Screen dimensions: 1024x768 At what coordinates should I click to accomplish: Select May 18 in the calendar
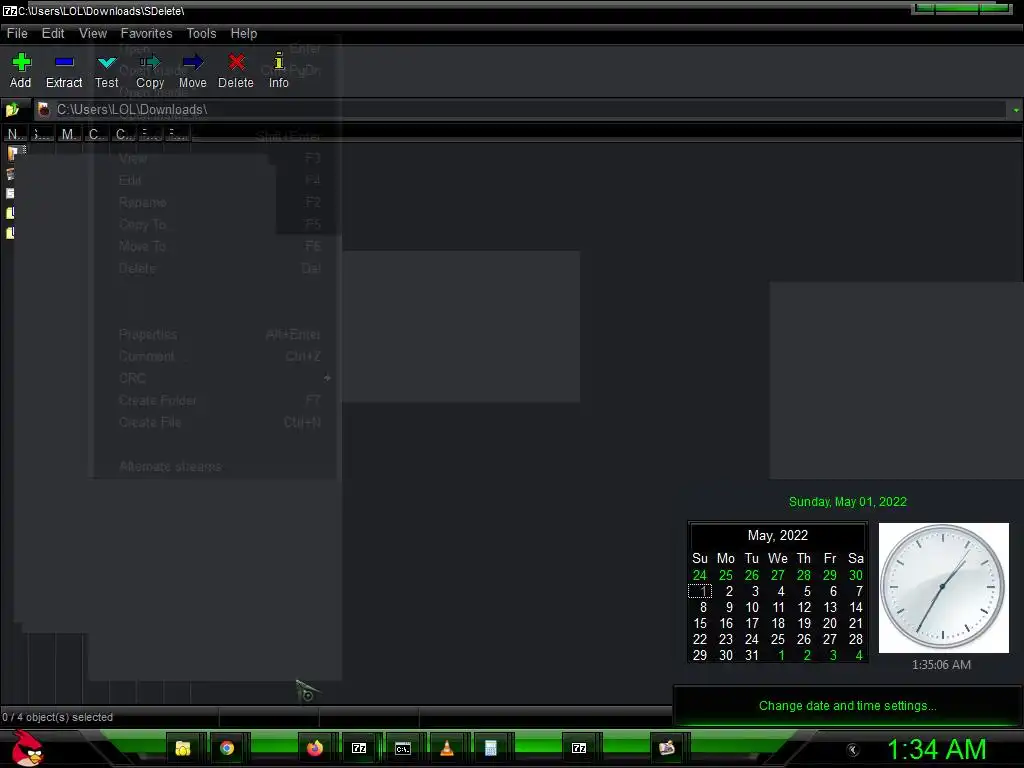(x=778, y=624)
